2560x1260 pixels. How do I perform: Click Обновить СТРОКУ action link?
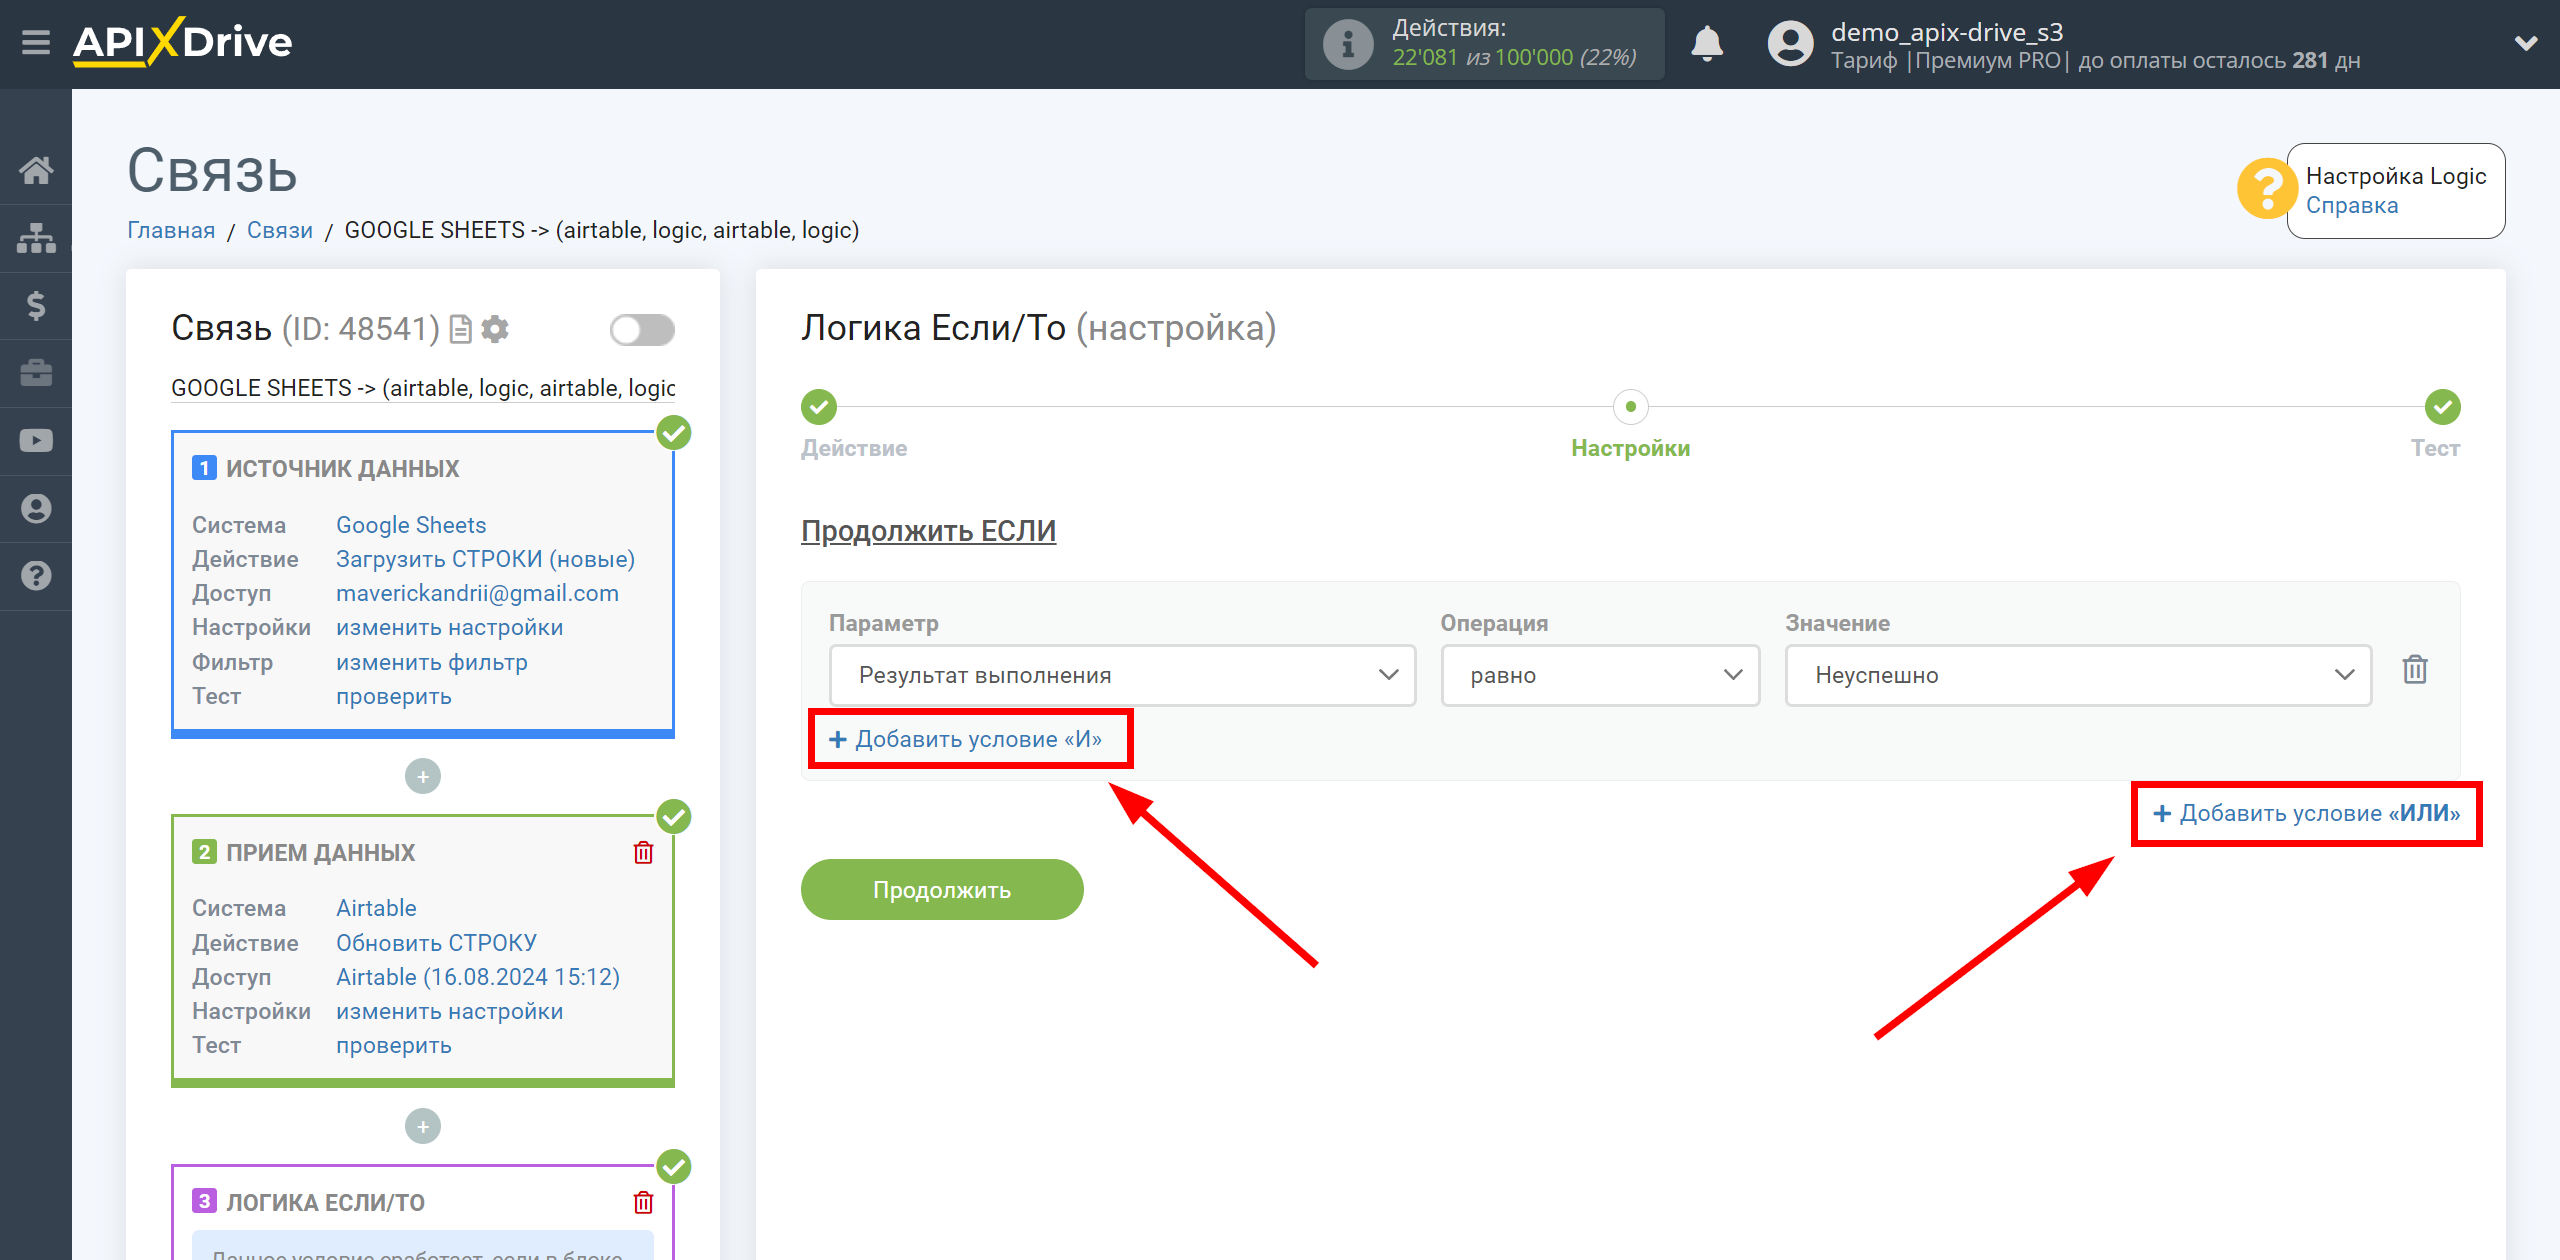click(x=436, y=943)
